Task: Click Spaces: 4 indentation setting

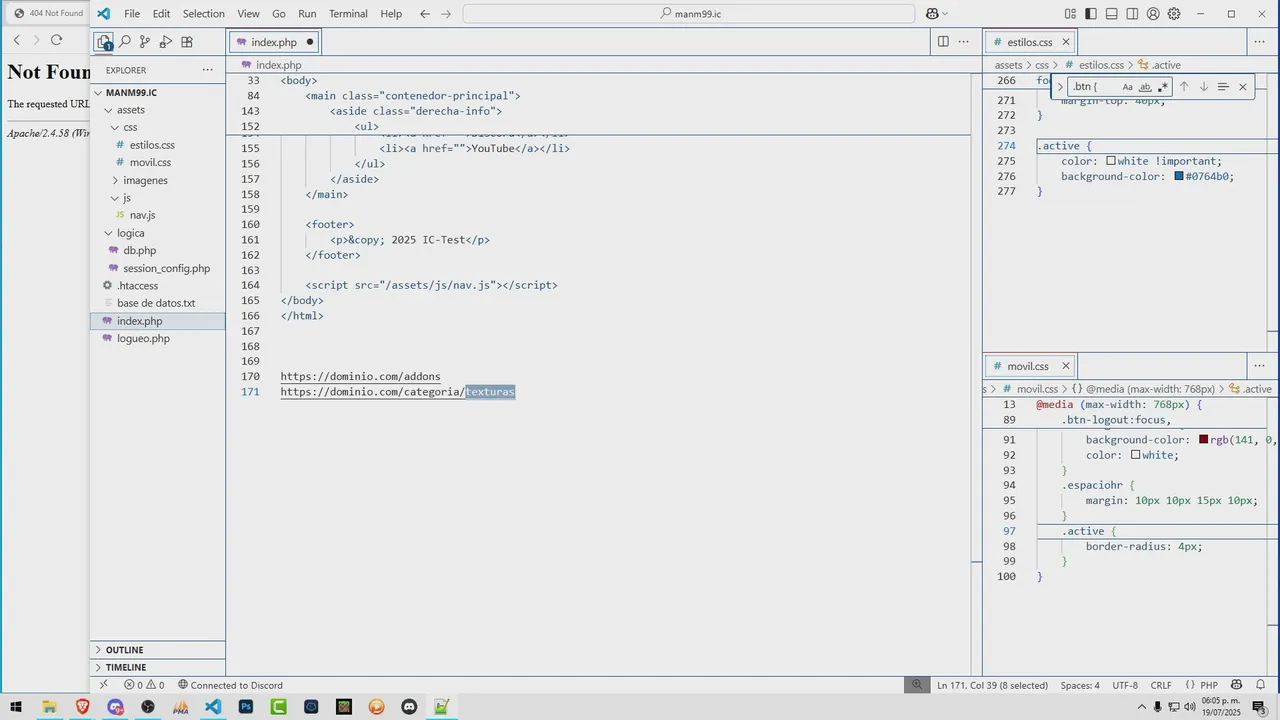Action: click(x=1080, y=685)
